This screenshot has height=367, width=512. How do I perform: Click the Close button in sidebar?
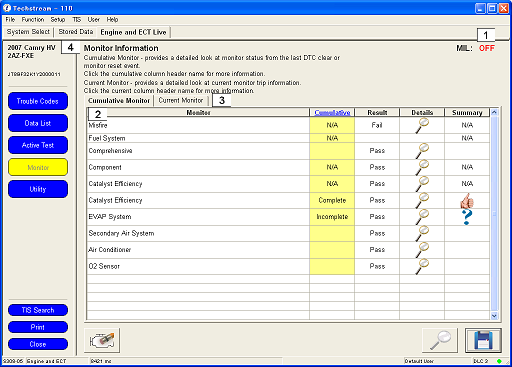[x=38, y=344]
